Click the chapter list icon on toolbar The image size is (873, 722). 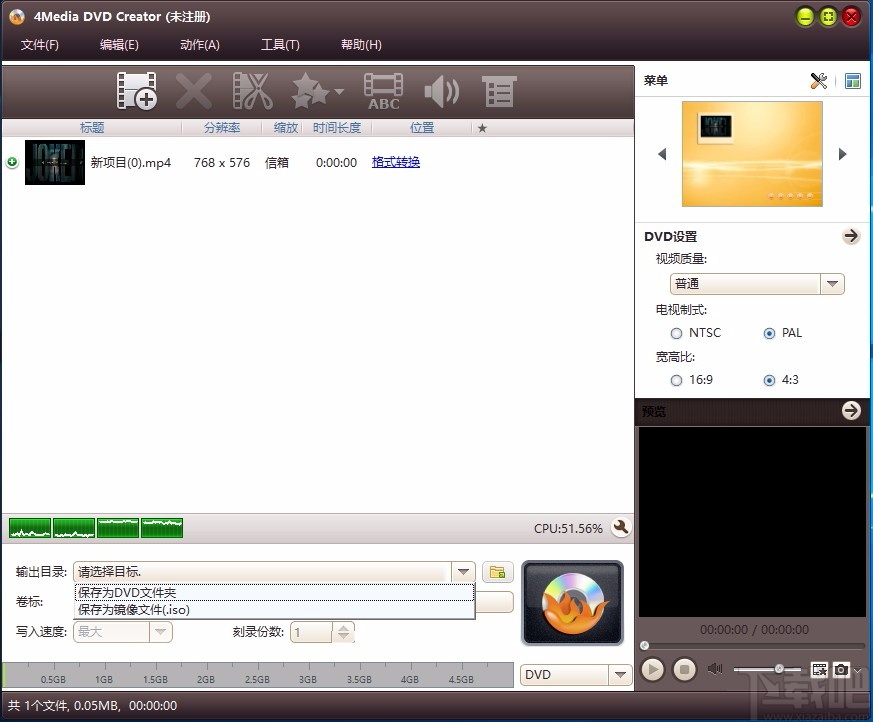pyautogui.click(x=498, y=90)
